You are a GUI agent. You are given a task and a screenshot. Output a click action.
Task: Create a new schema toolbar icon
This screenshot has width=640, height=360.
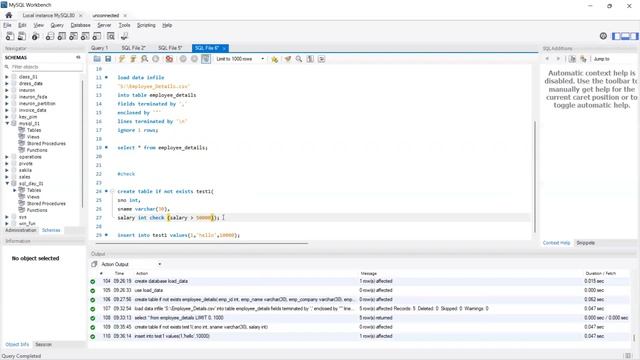50,36
